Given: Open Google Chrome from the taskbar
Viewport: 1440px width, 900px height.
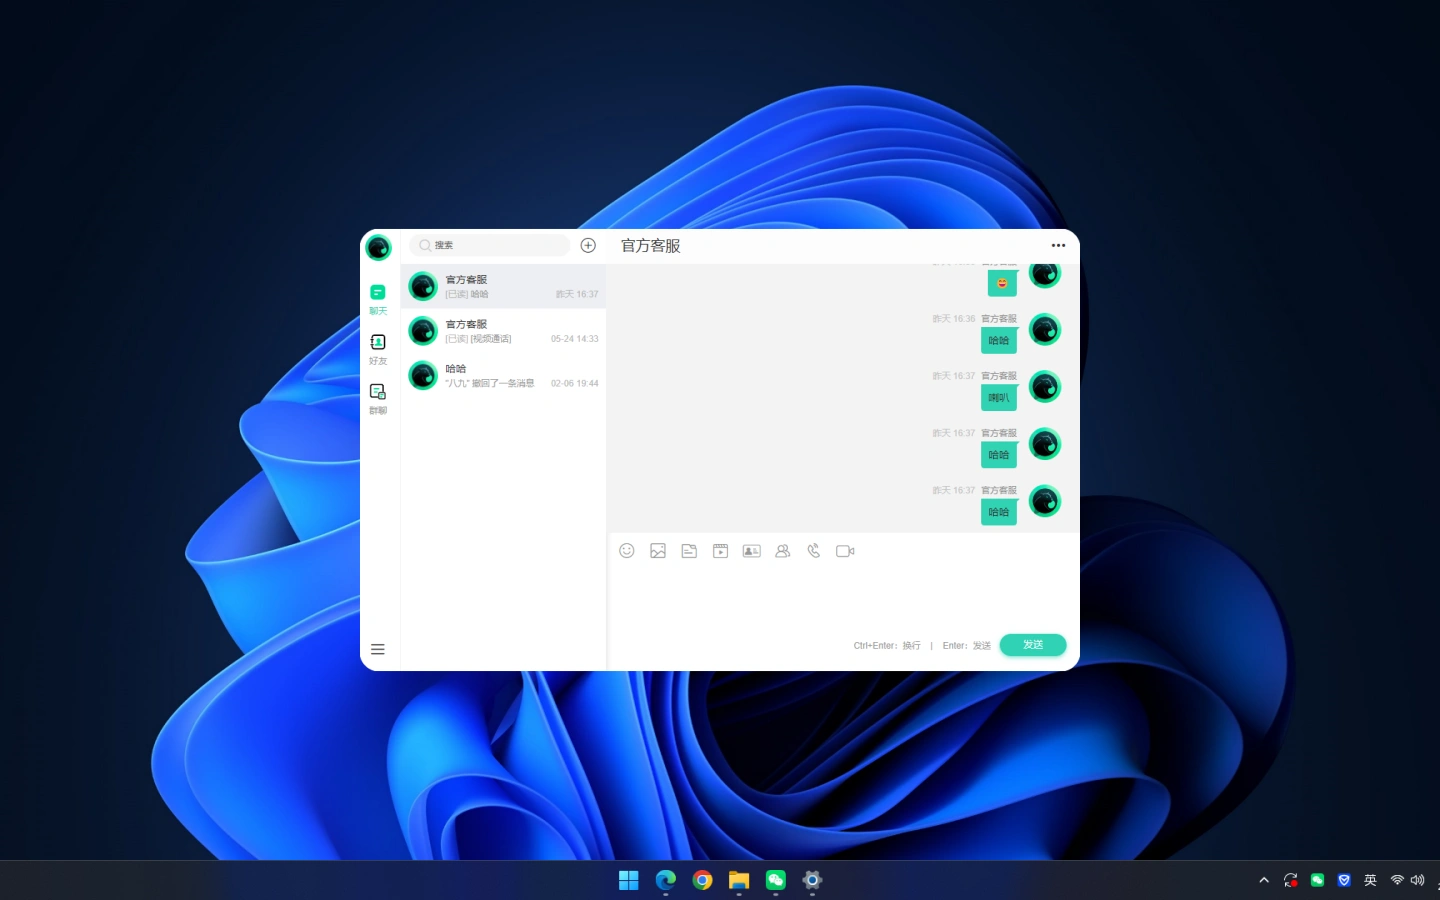Looking at the screenshot, I should tap(702, 880).
